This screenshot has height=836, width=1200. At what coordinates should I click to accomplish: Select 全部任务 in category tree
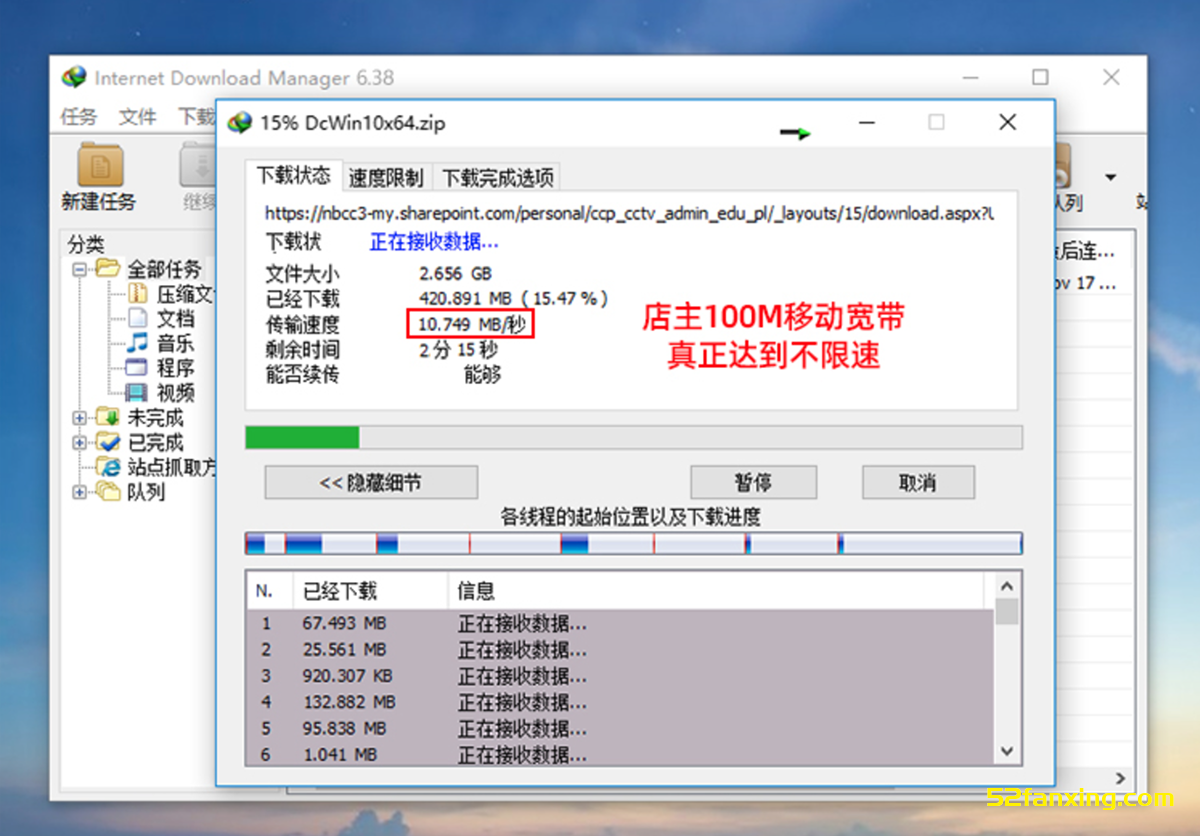click(x=164, y=269)
